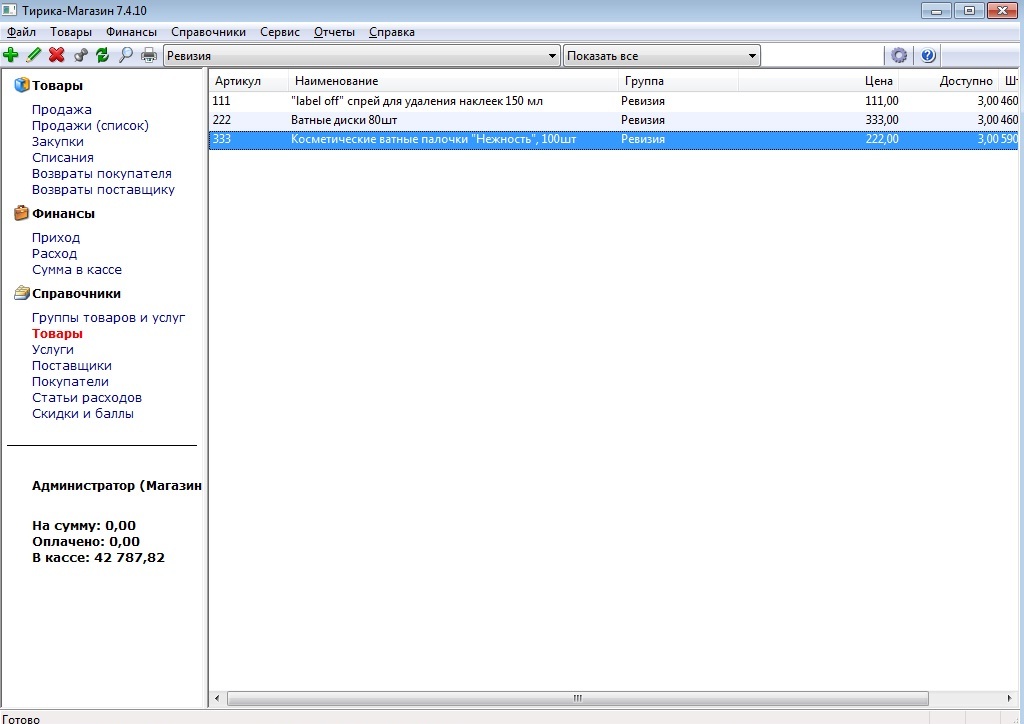The image size is (1024, 724).
Task: Open Продажи (список) link
Action: [90, 125]
